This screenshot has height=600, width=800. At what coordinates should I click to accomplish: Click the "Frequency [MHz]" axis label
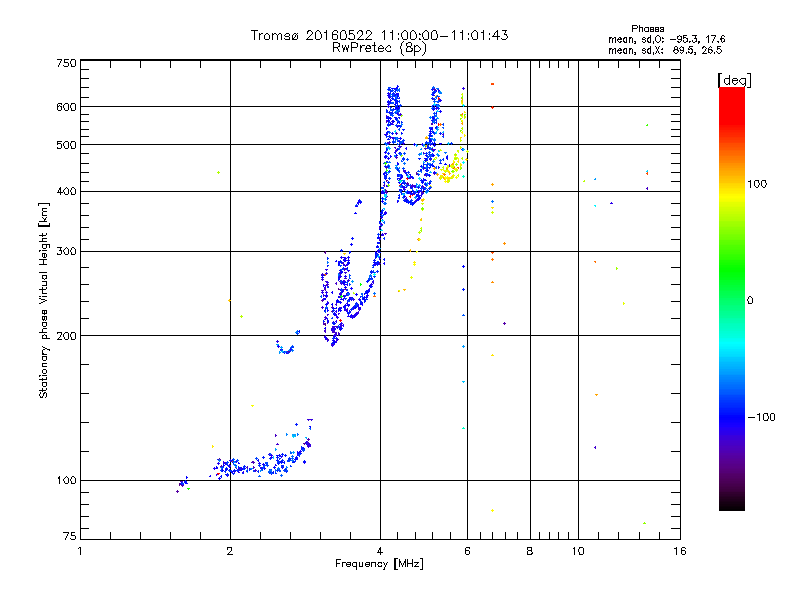[379, 564]
